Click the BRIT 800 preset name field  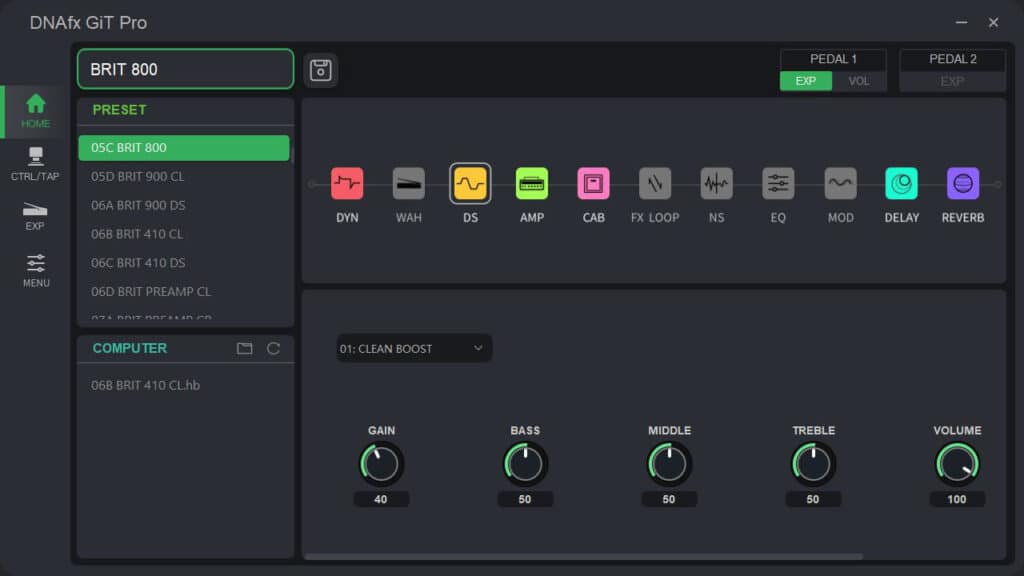pyautogui.click(x=185, y=69)
